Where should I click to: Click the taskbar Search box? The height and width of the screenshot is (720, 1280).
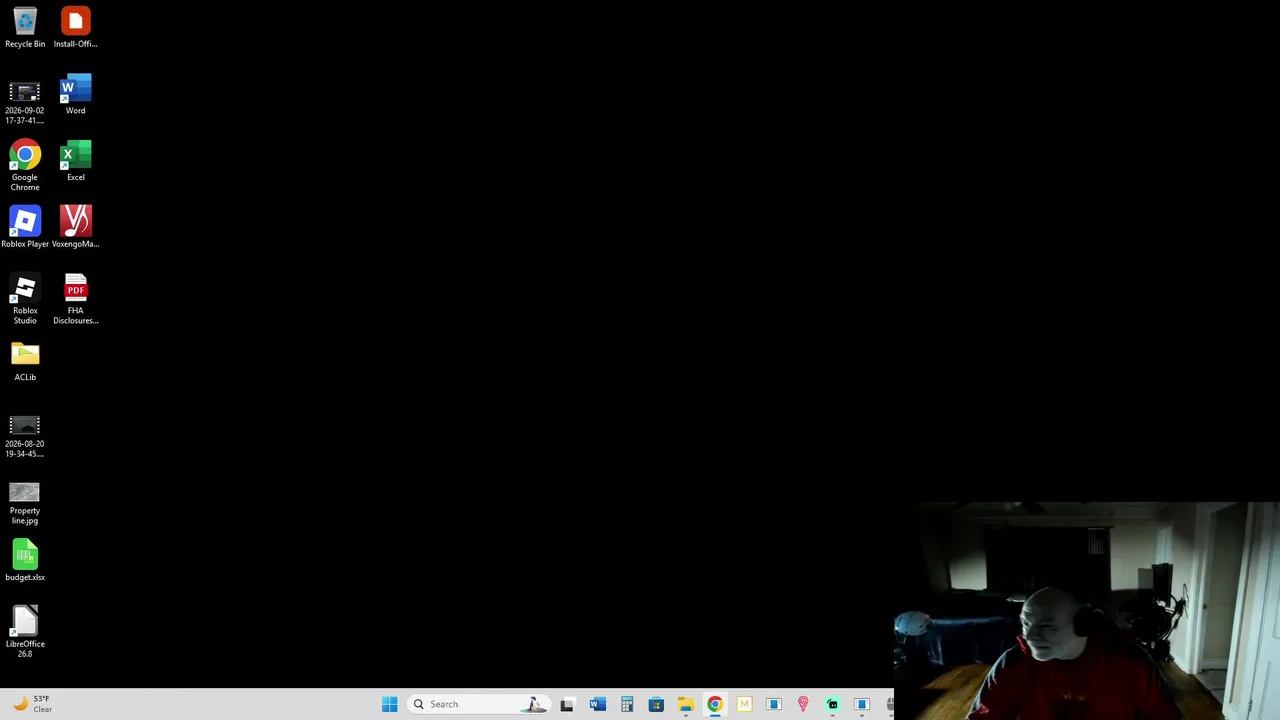478,704
